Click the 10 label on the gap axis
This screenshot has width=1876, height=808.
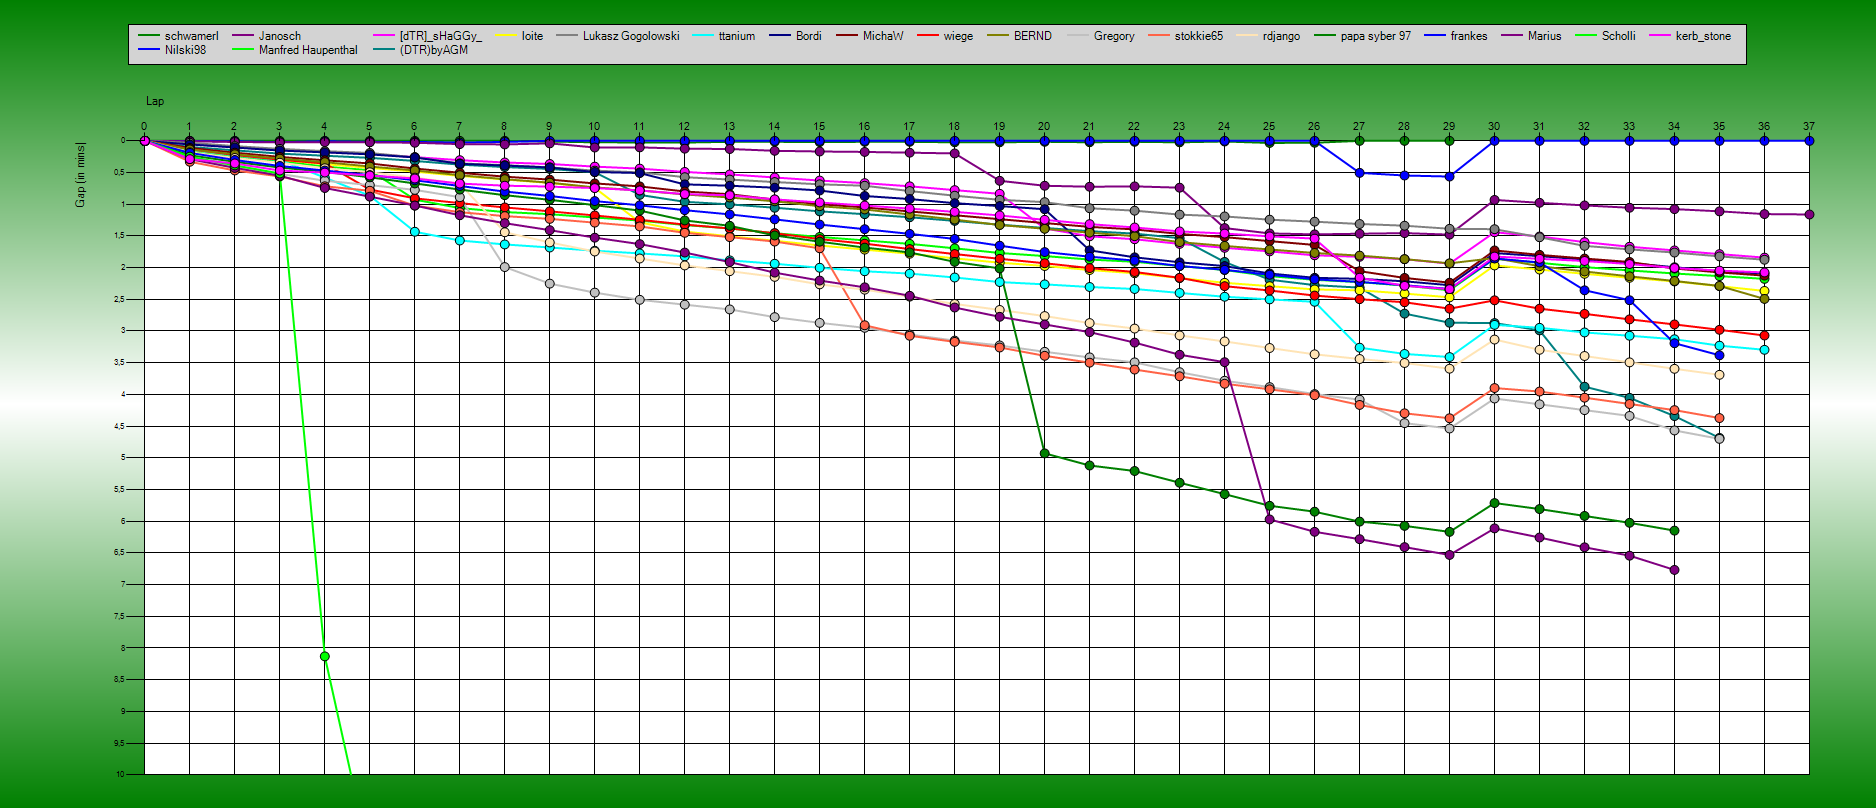(x=121, y=775)
